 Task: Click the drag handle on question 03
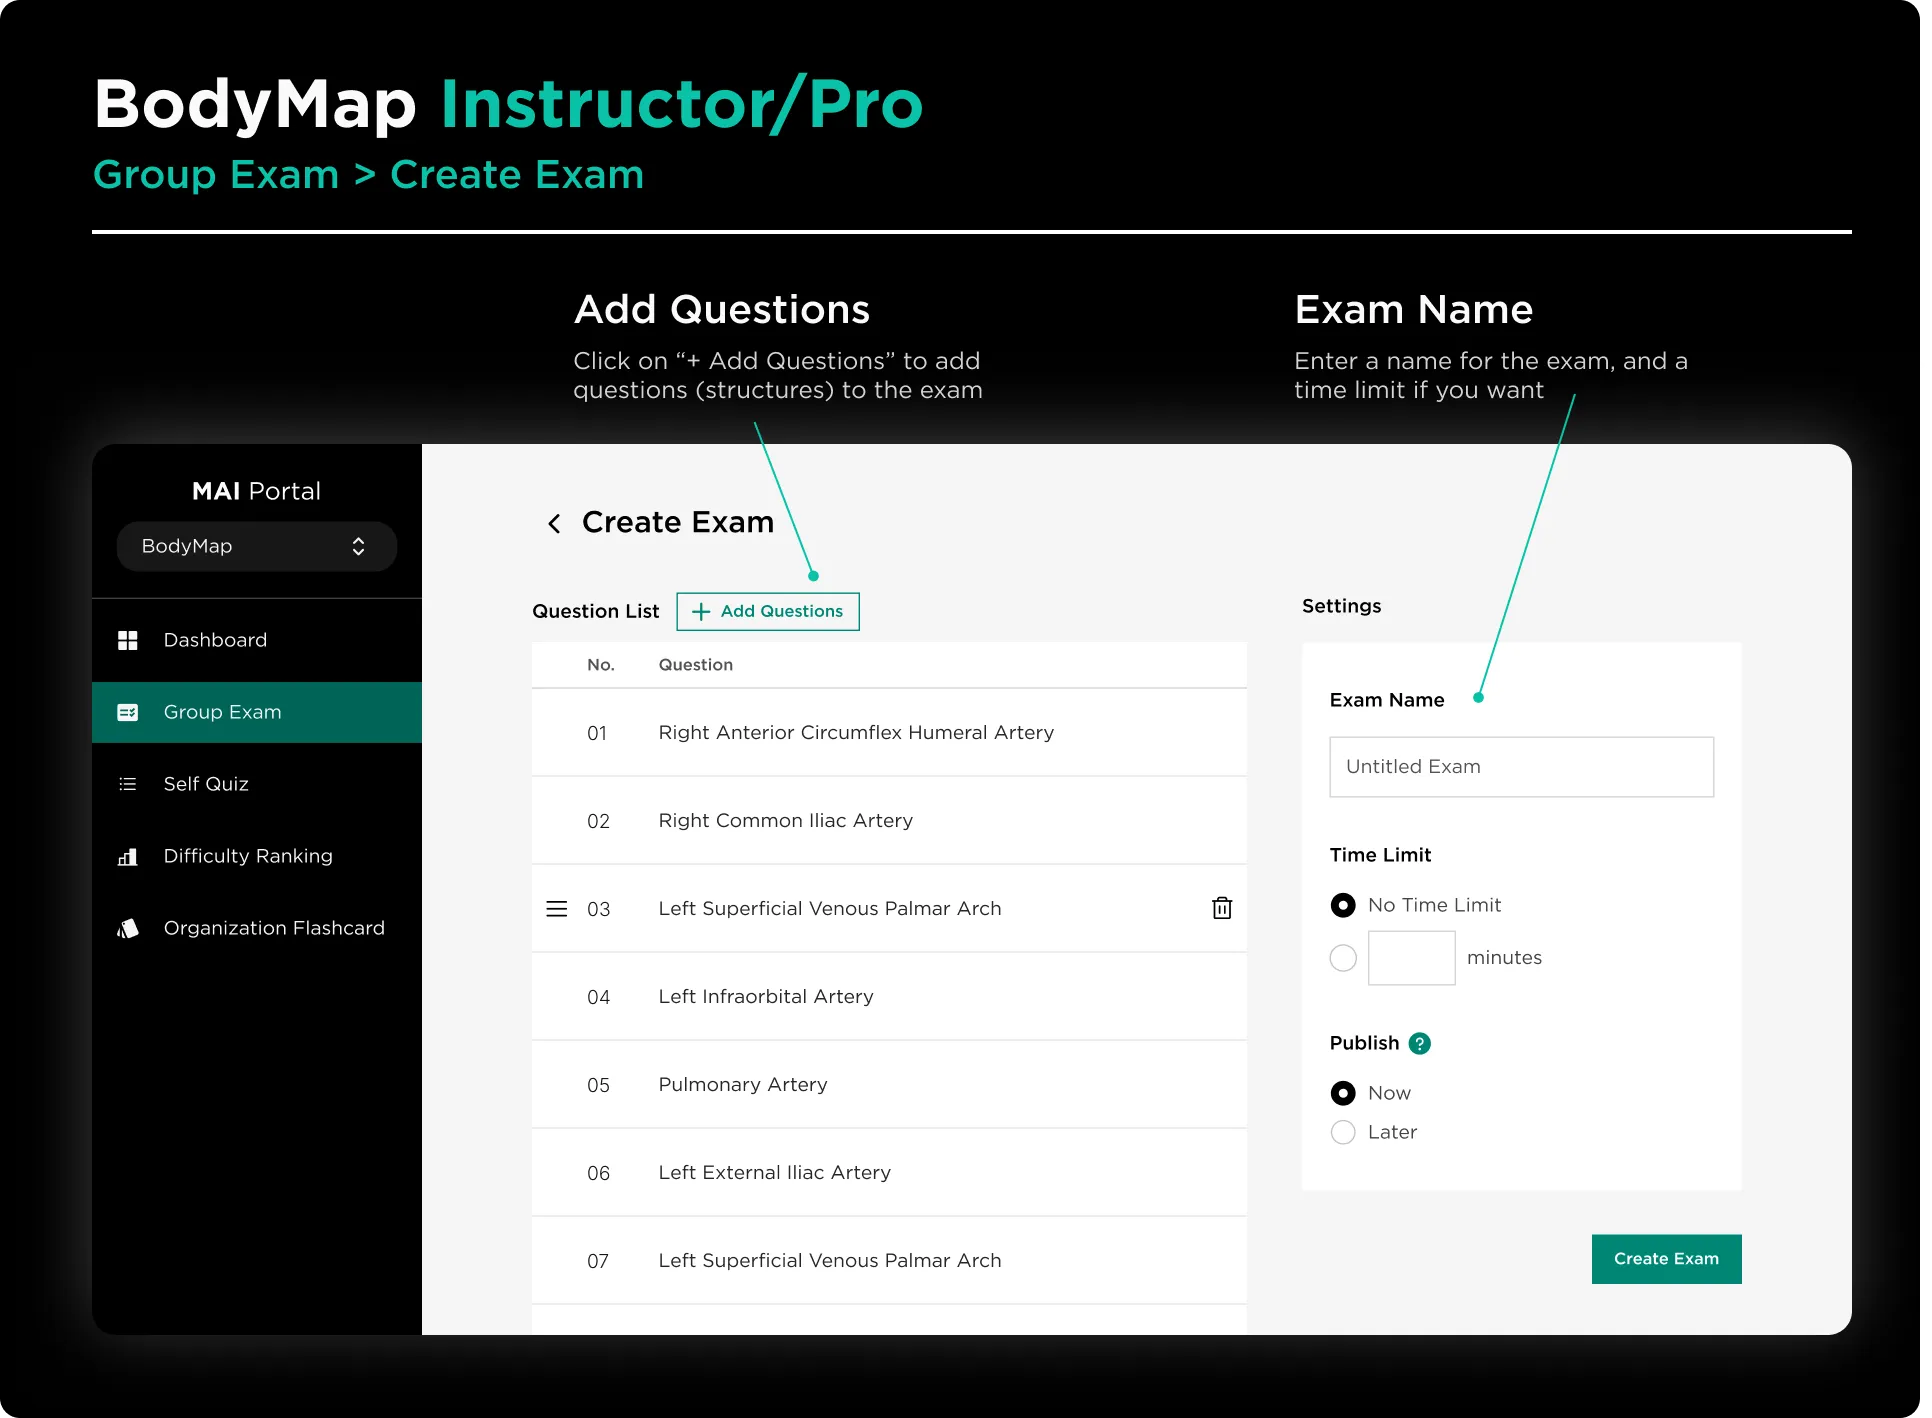tap(557, 908)
